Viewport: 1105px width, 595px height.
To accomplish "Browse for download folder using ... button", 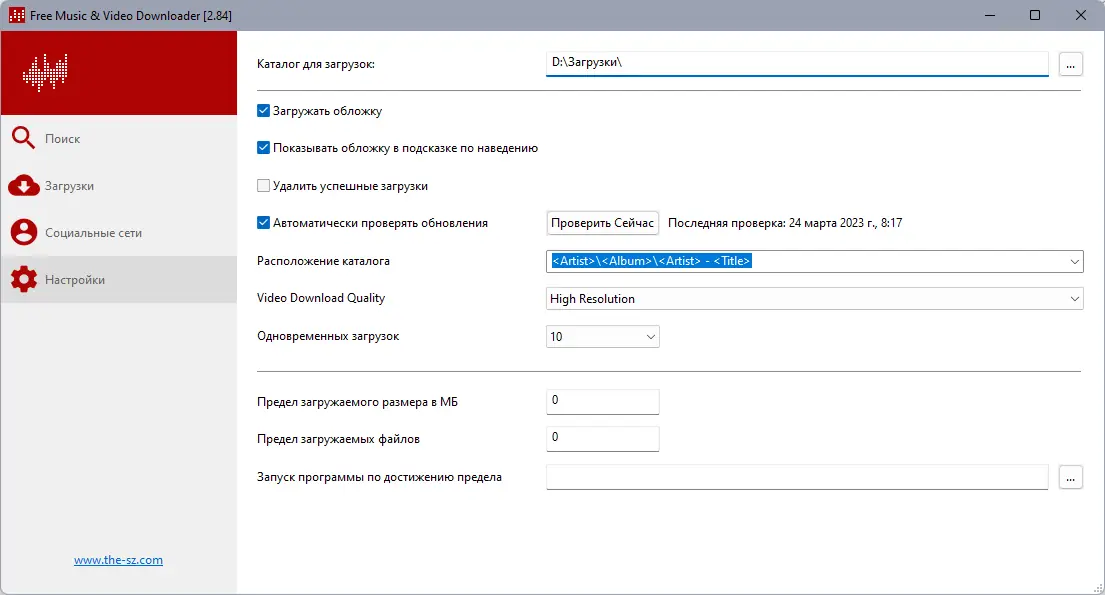I will pyautogui.click(x=1070, y=63).
